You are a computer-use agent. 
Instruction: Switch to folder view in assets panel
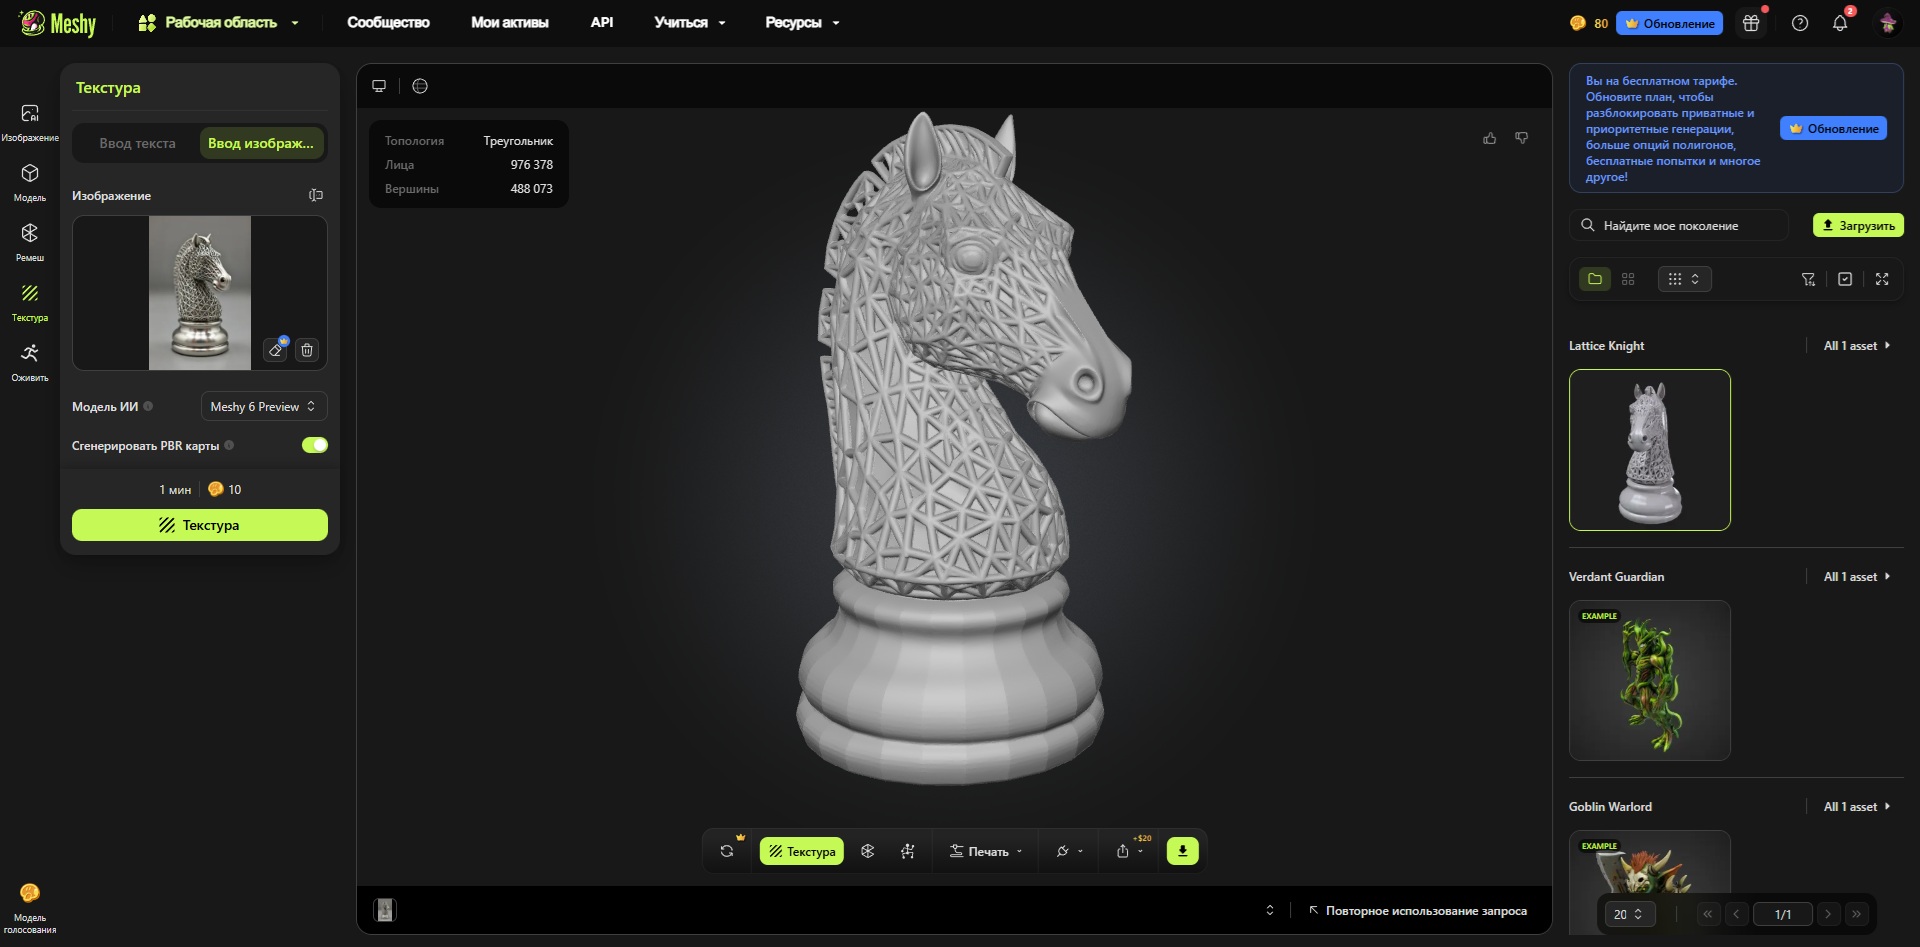[1595, 279]
